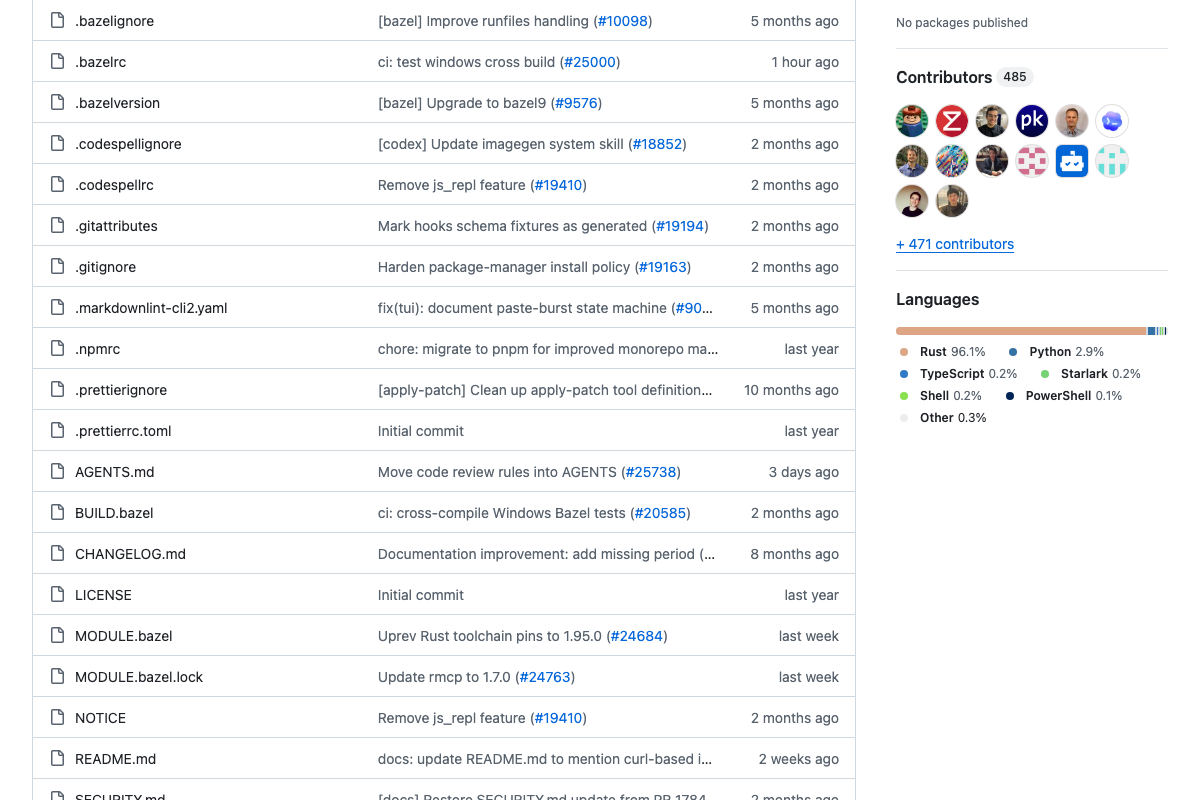Open pull request #19194 link
The width and height of the screenshot is (1200, 800).
(679, 226)
